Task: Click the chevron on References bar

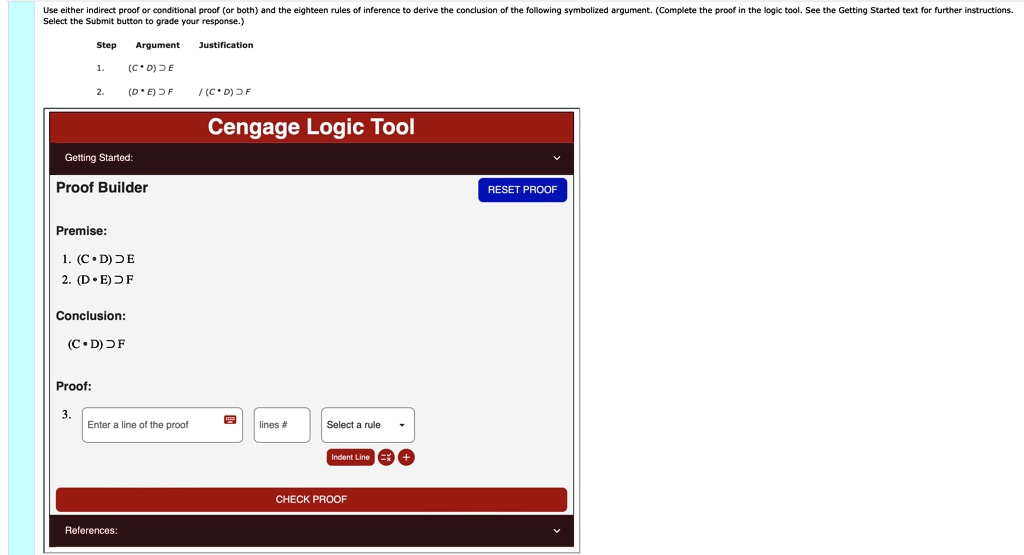Action: [x=556, y=531]
